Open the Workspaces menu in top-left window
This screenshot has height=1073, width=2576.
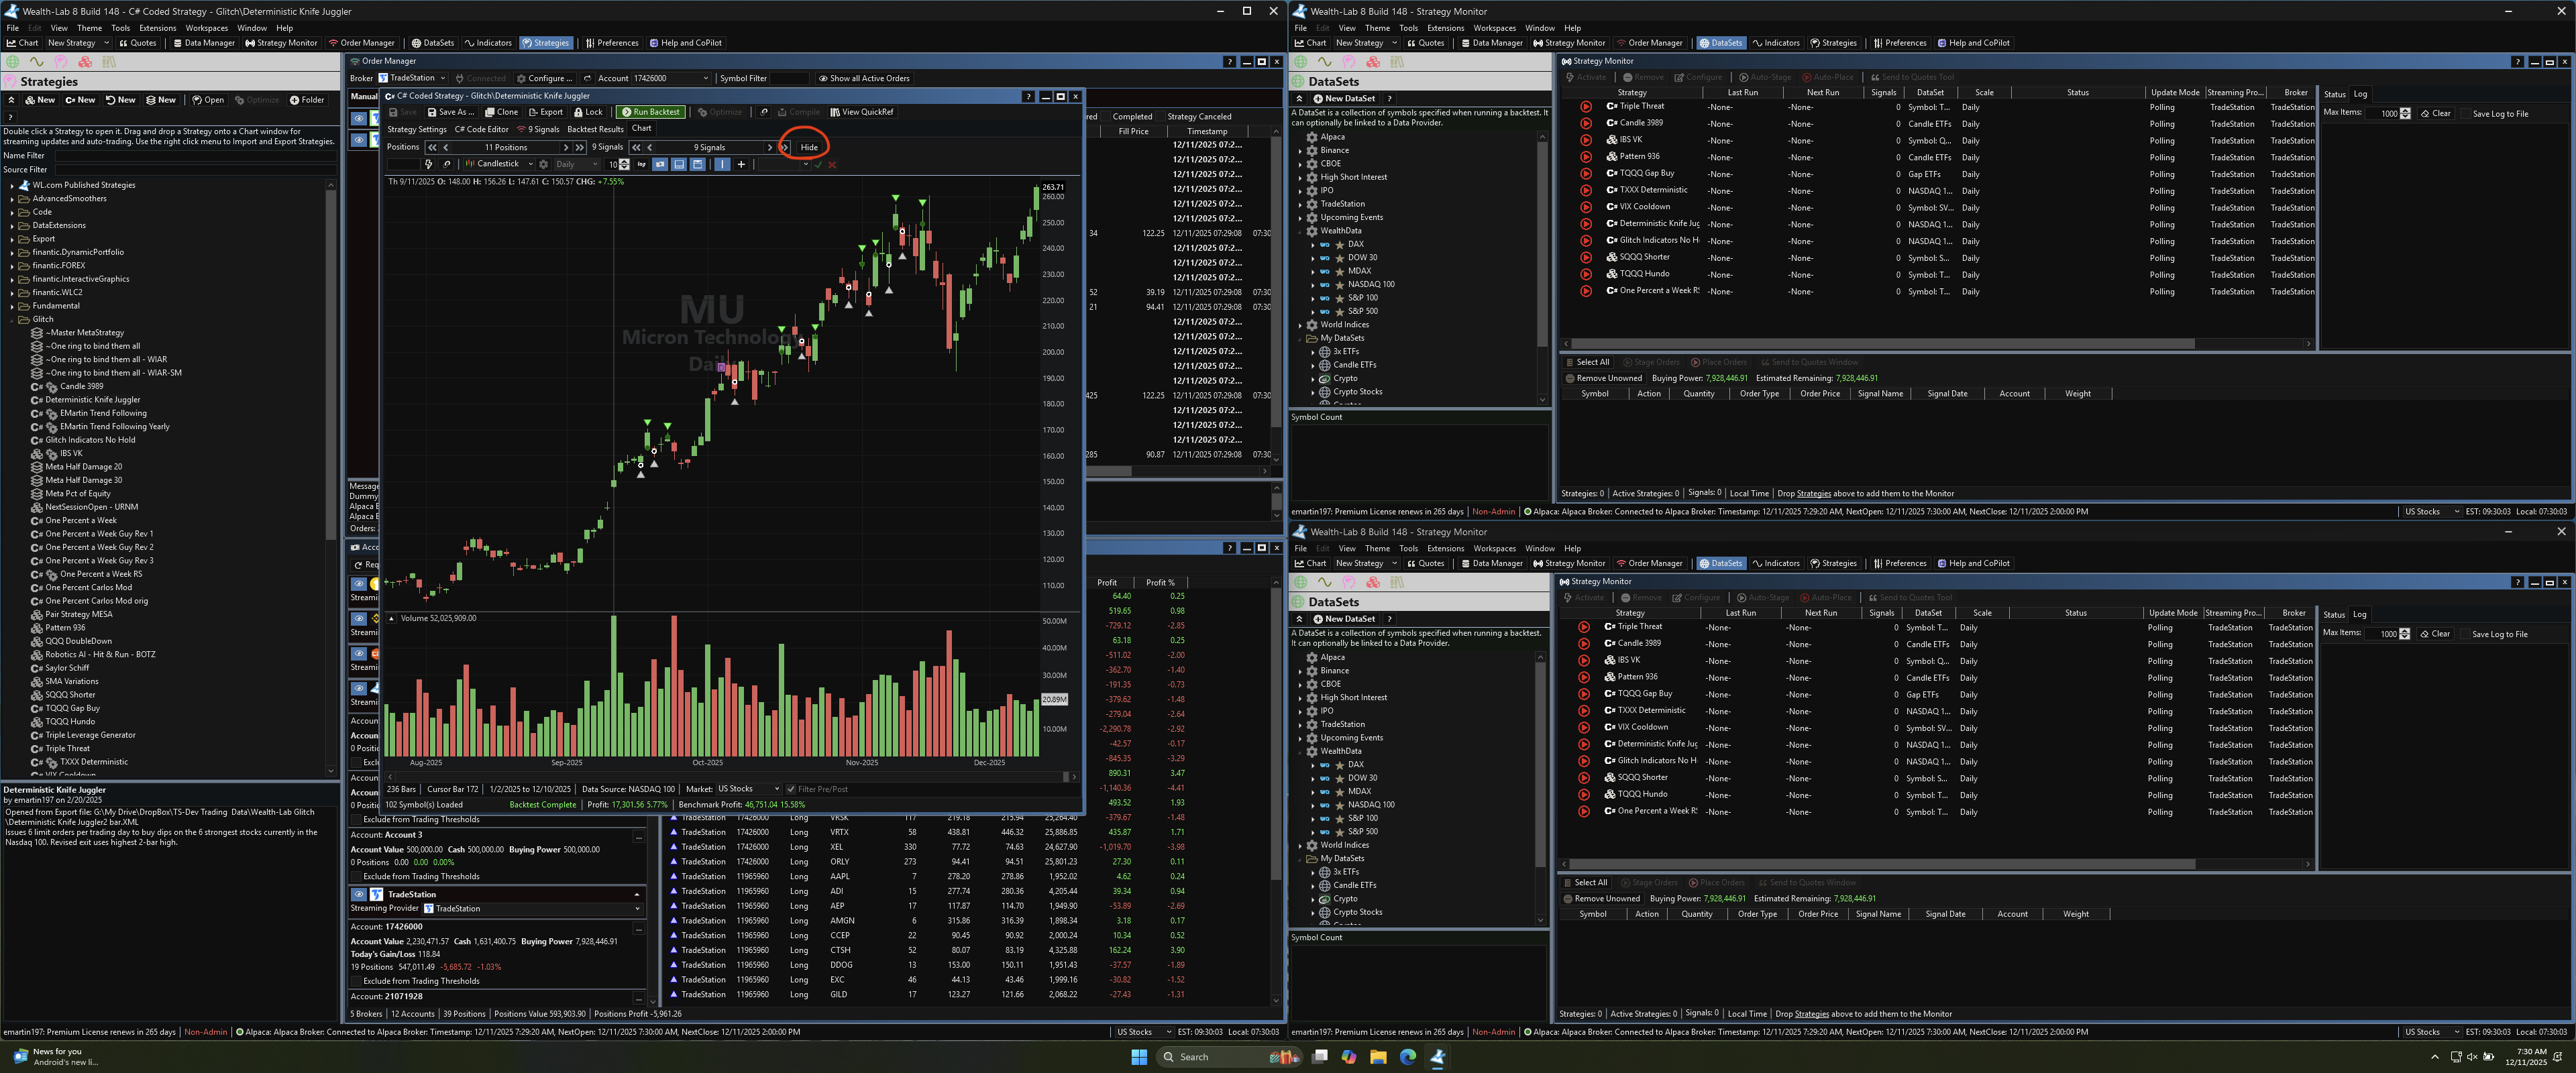[x=206, y=28]
